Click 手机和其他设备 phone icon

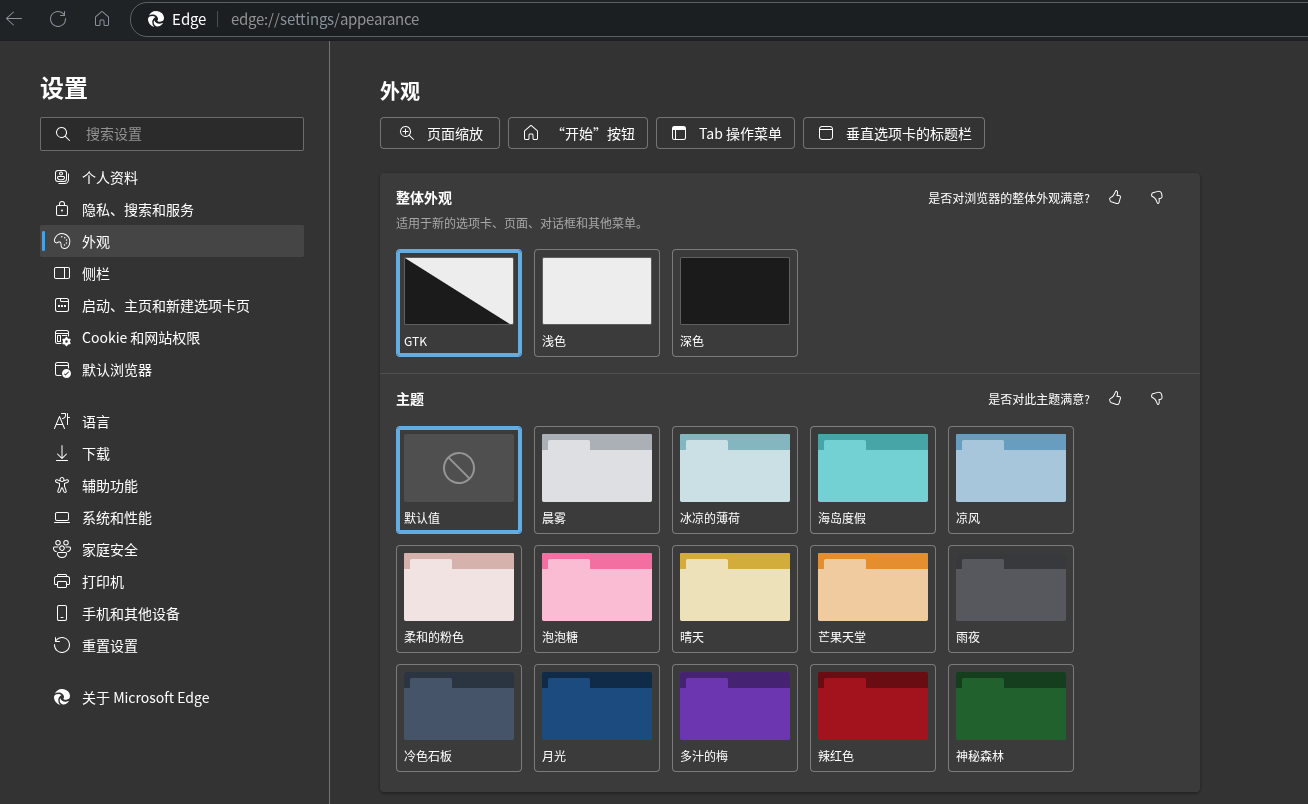click(62, 614)
